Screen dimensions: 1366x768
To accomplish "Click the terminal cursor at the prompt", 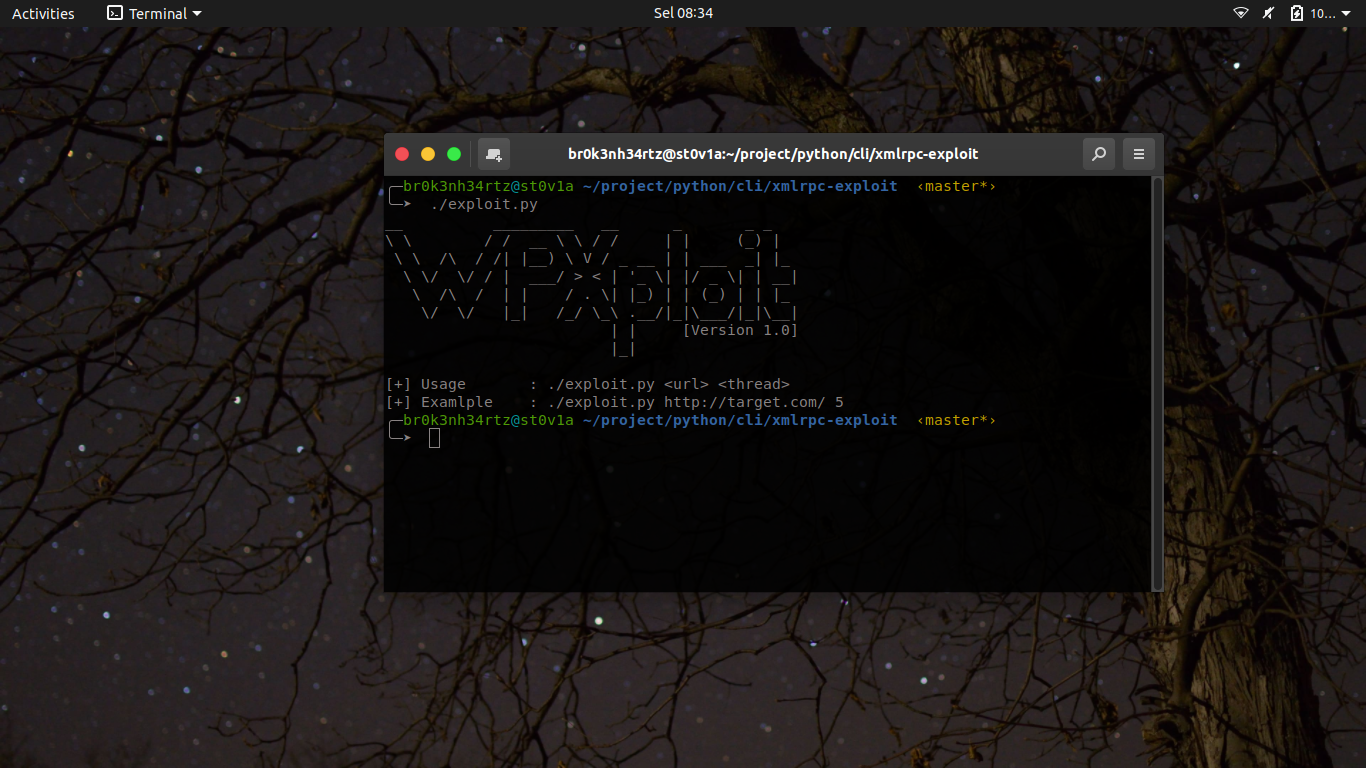I will coord(434,438).
